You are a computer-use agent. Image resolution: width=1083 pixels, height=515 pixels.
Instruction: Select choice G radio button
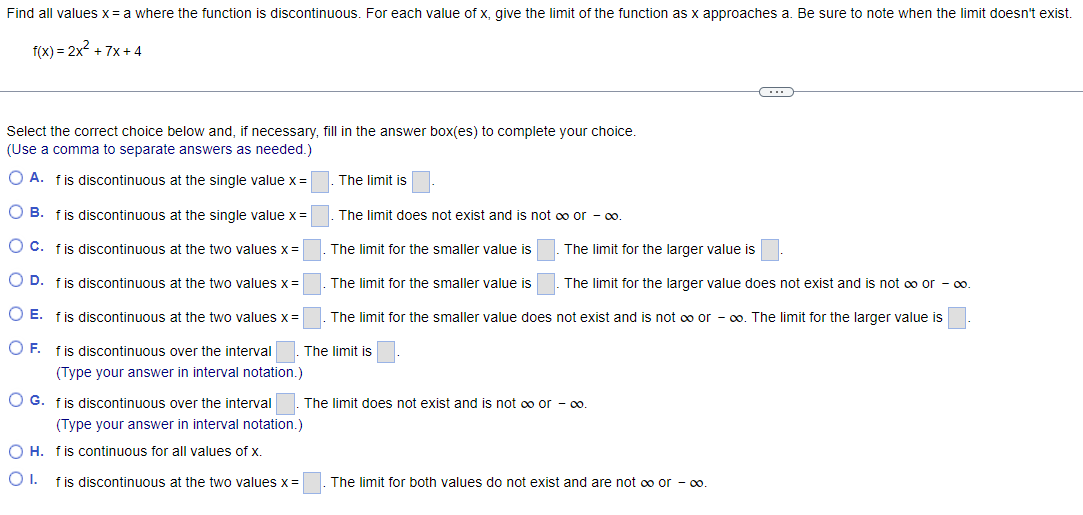[16, 401]
